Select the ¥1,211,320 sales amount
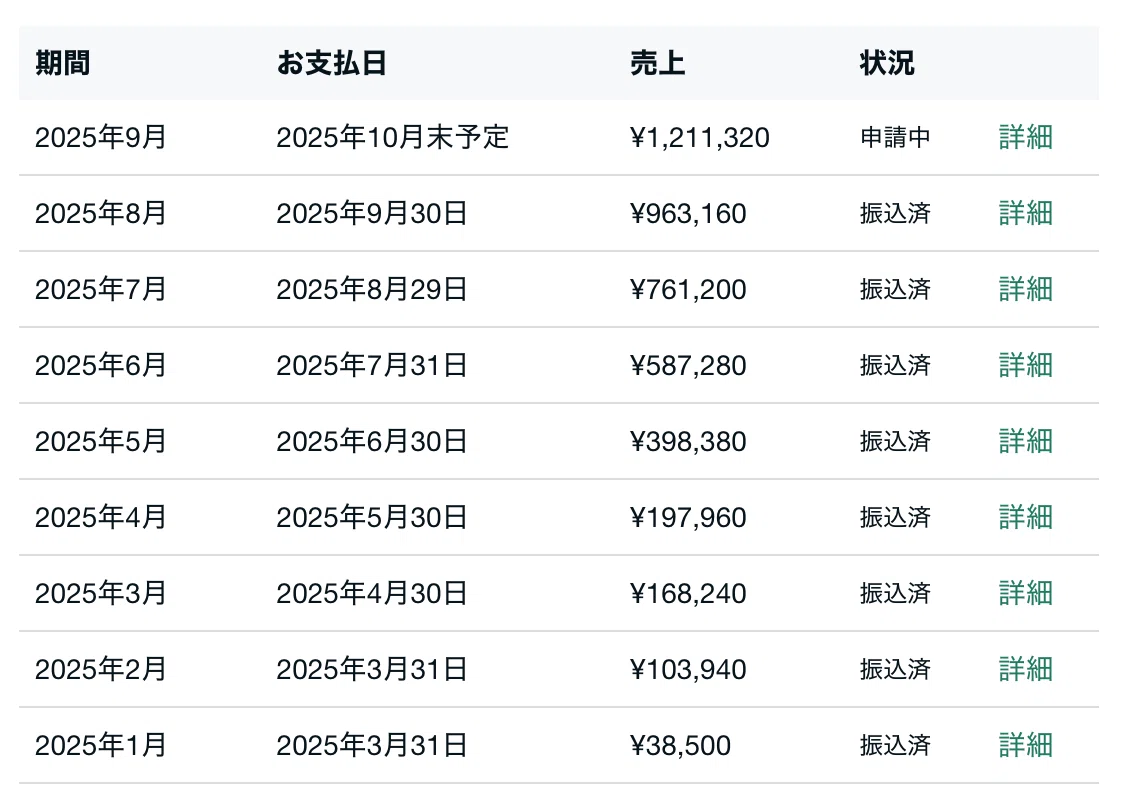Viewport: 1130px width, 790px height. click(700, 138)
